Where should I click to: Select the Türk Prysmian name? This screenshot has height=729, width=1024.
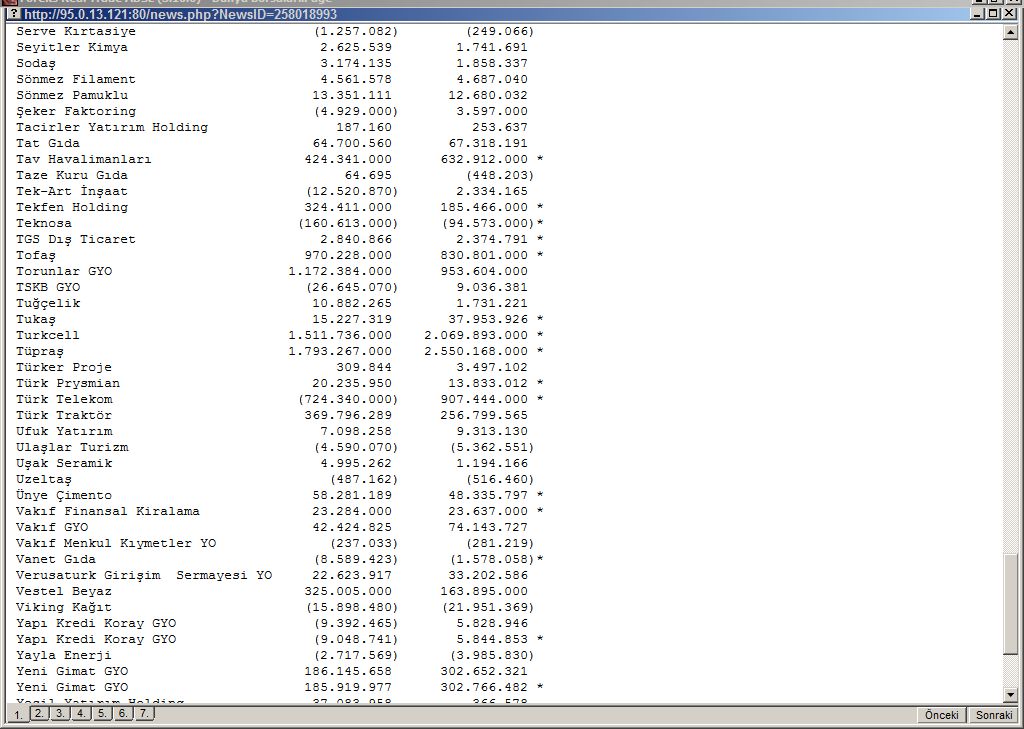click(x=68, y=383)
